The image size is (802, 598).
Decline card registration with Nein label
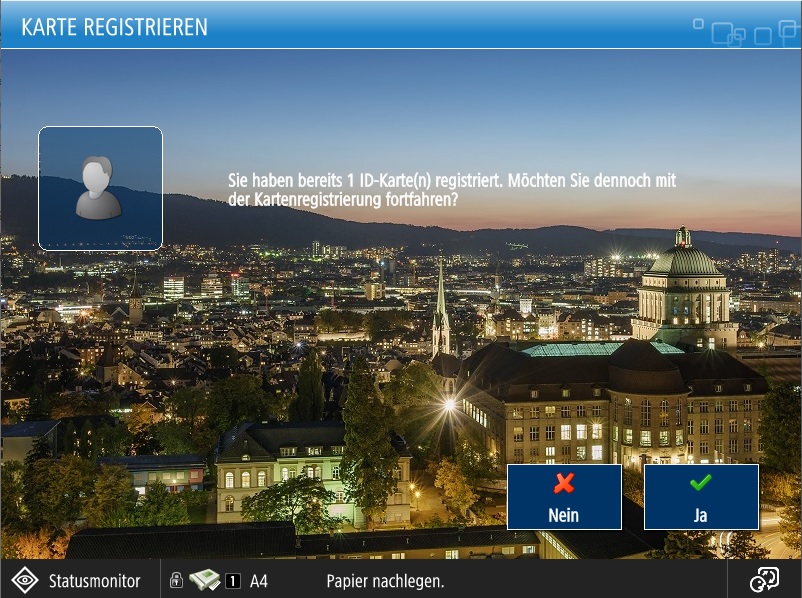pos(564,516)
